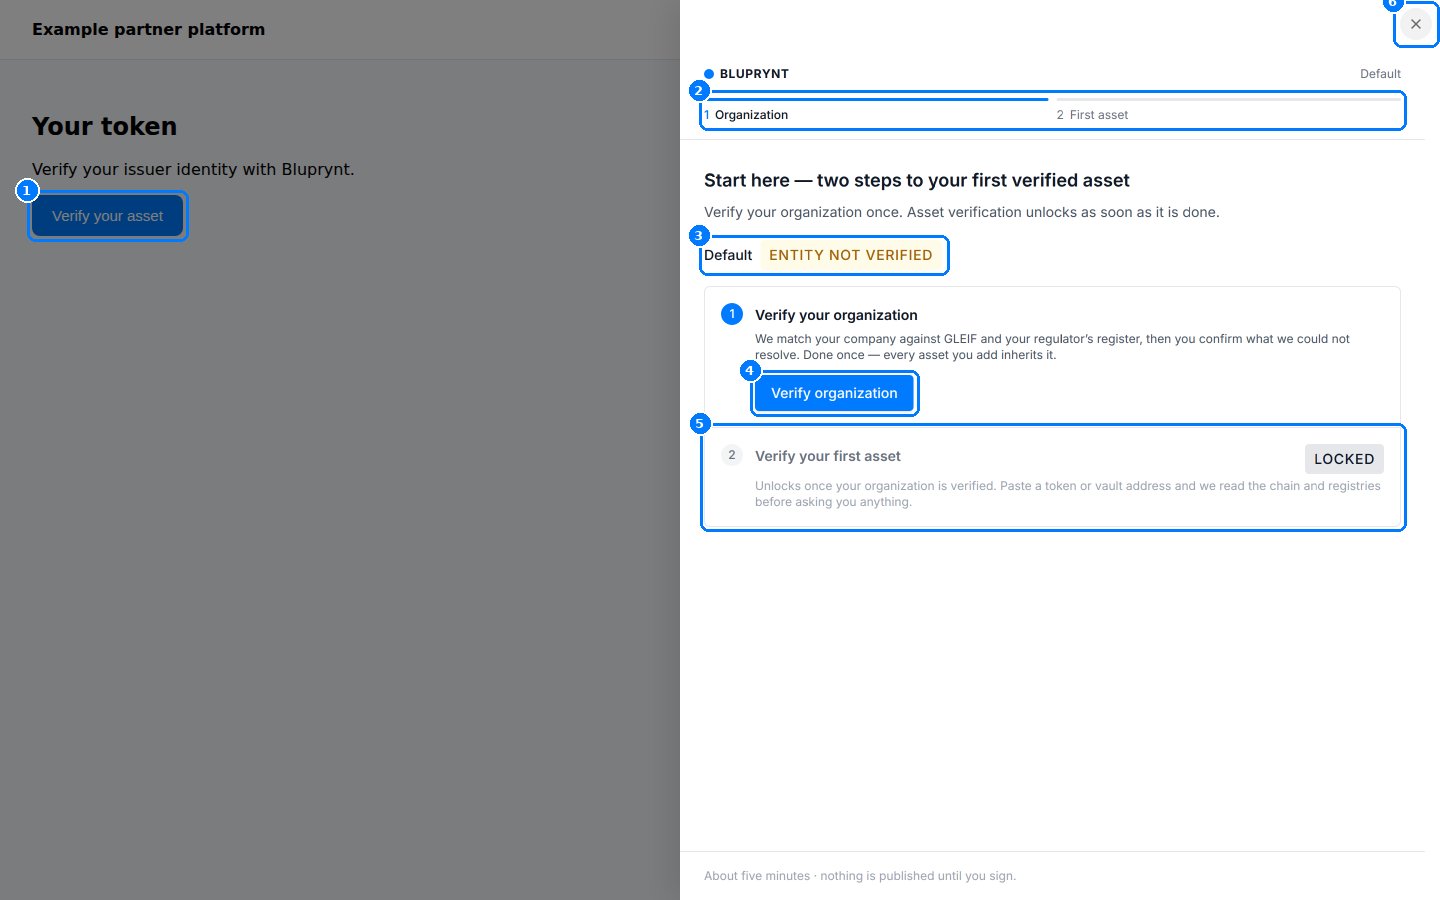Click the Verify organization button
This screenshot has width=1440, height=900.
[834, 393]
